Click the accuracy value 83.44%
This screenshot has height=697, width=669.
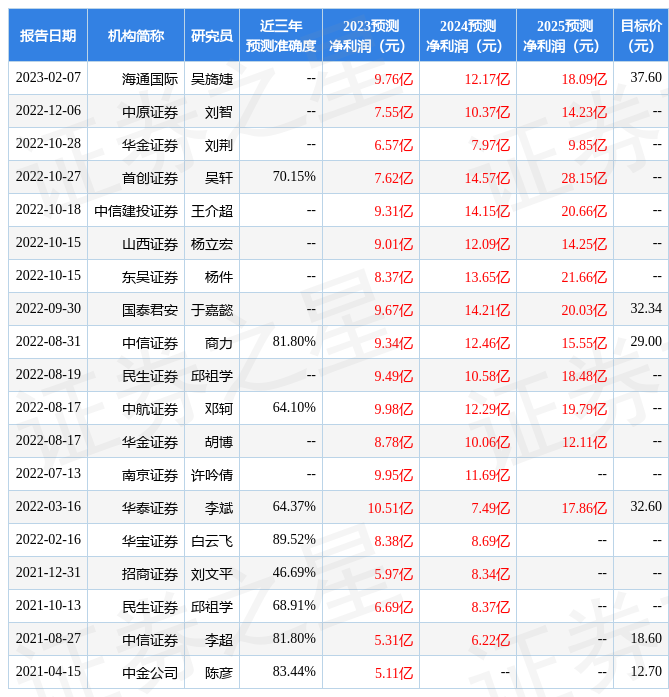pyautogui.click(x=294, y=671)
